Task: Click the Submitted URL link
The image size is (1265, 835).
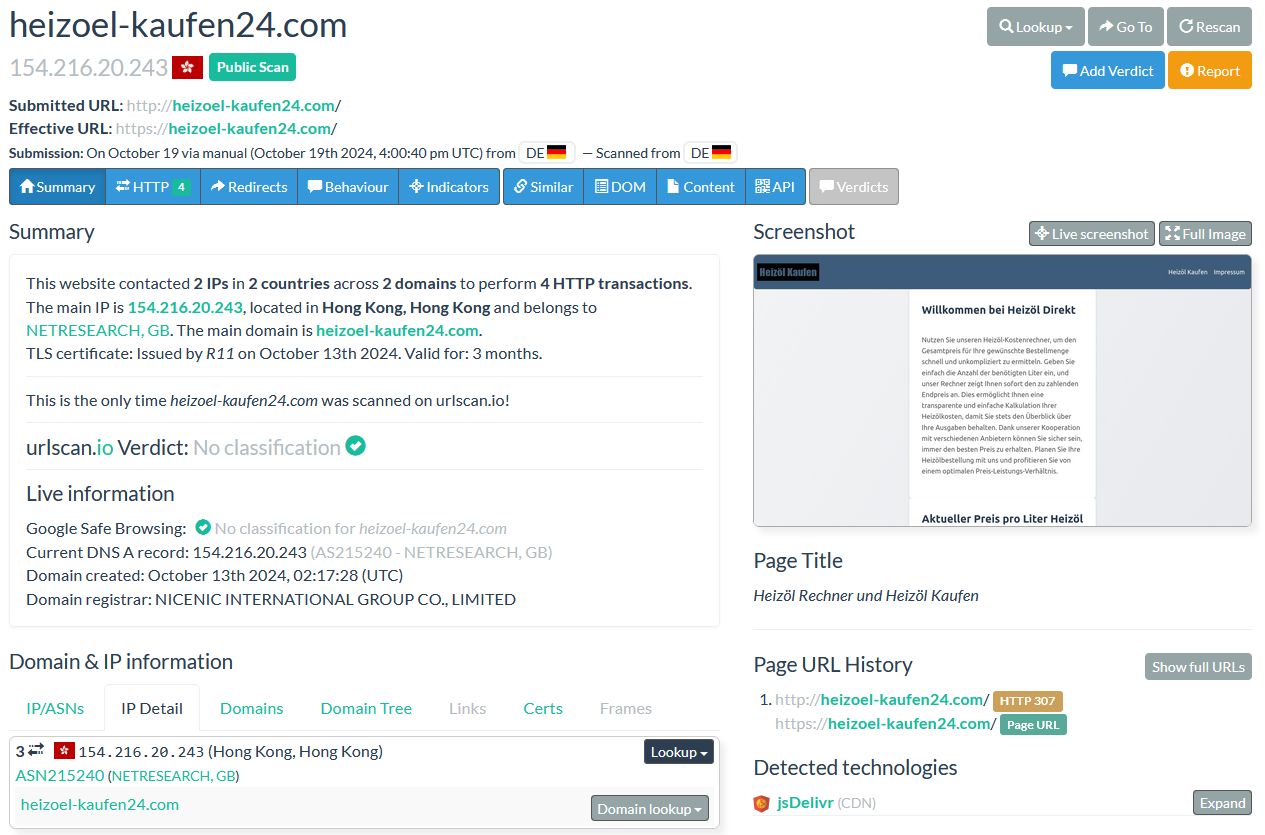Action: pos(234,105)
